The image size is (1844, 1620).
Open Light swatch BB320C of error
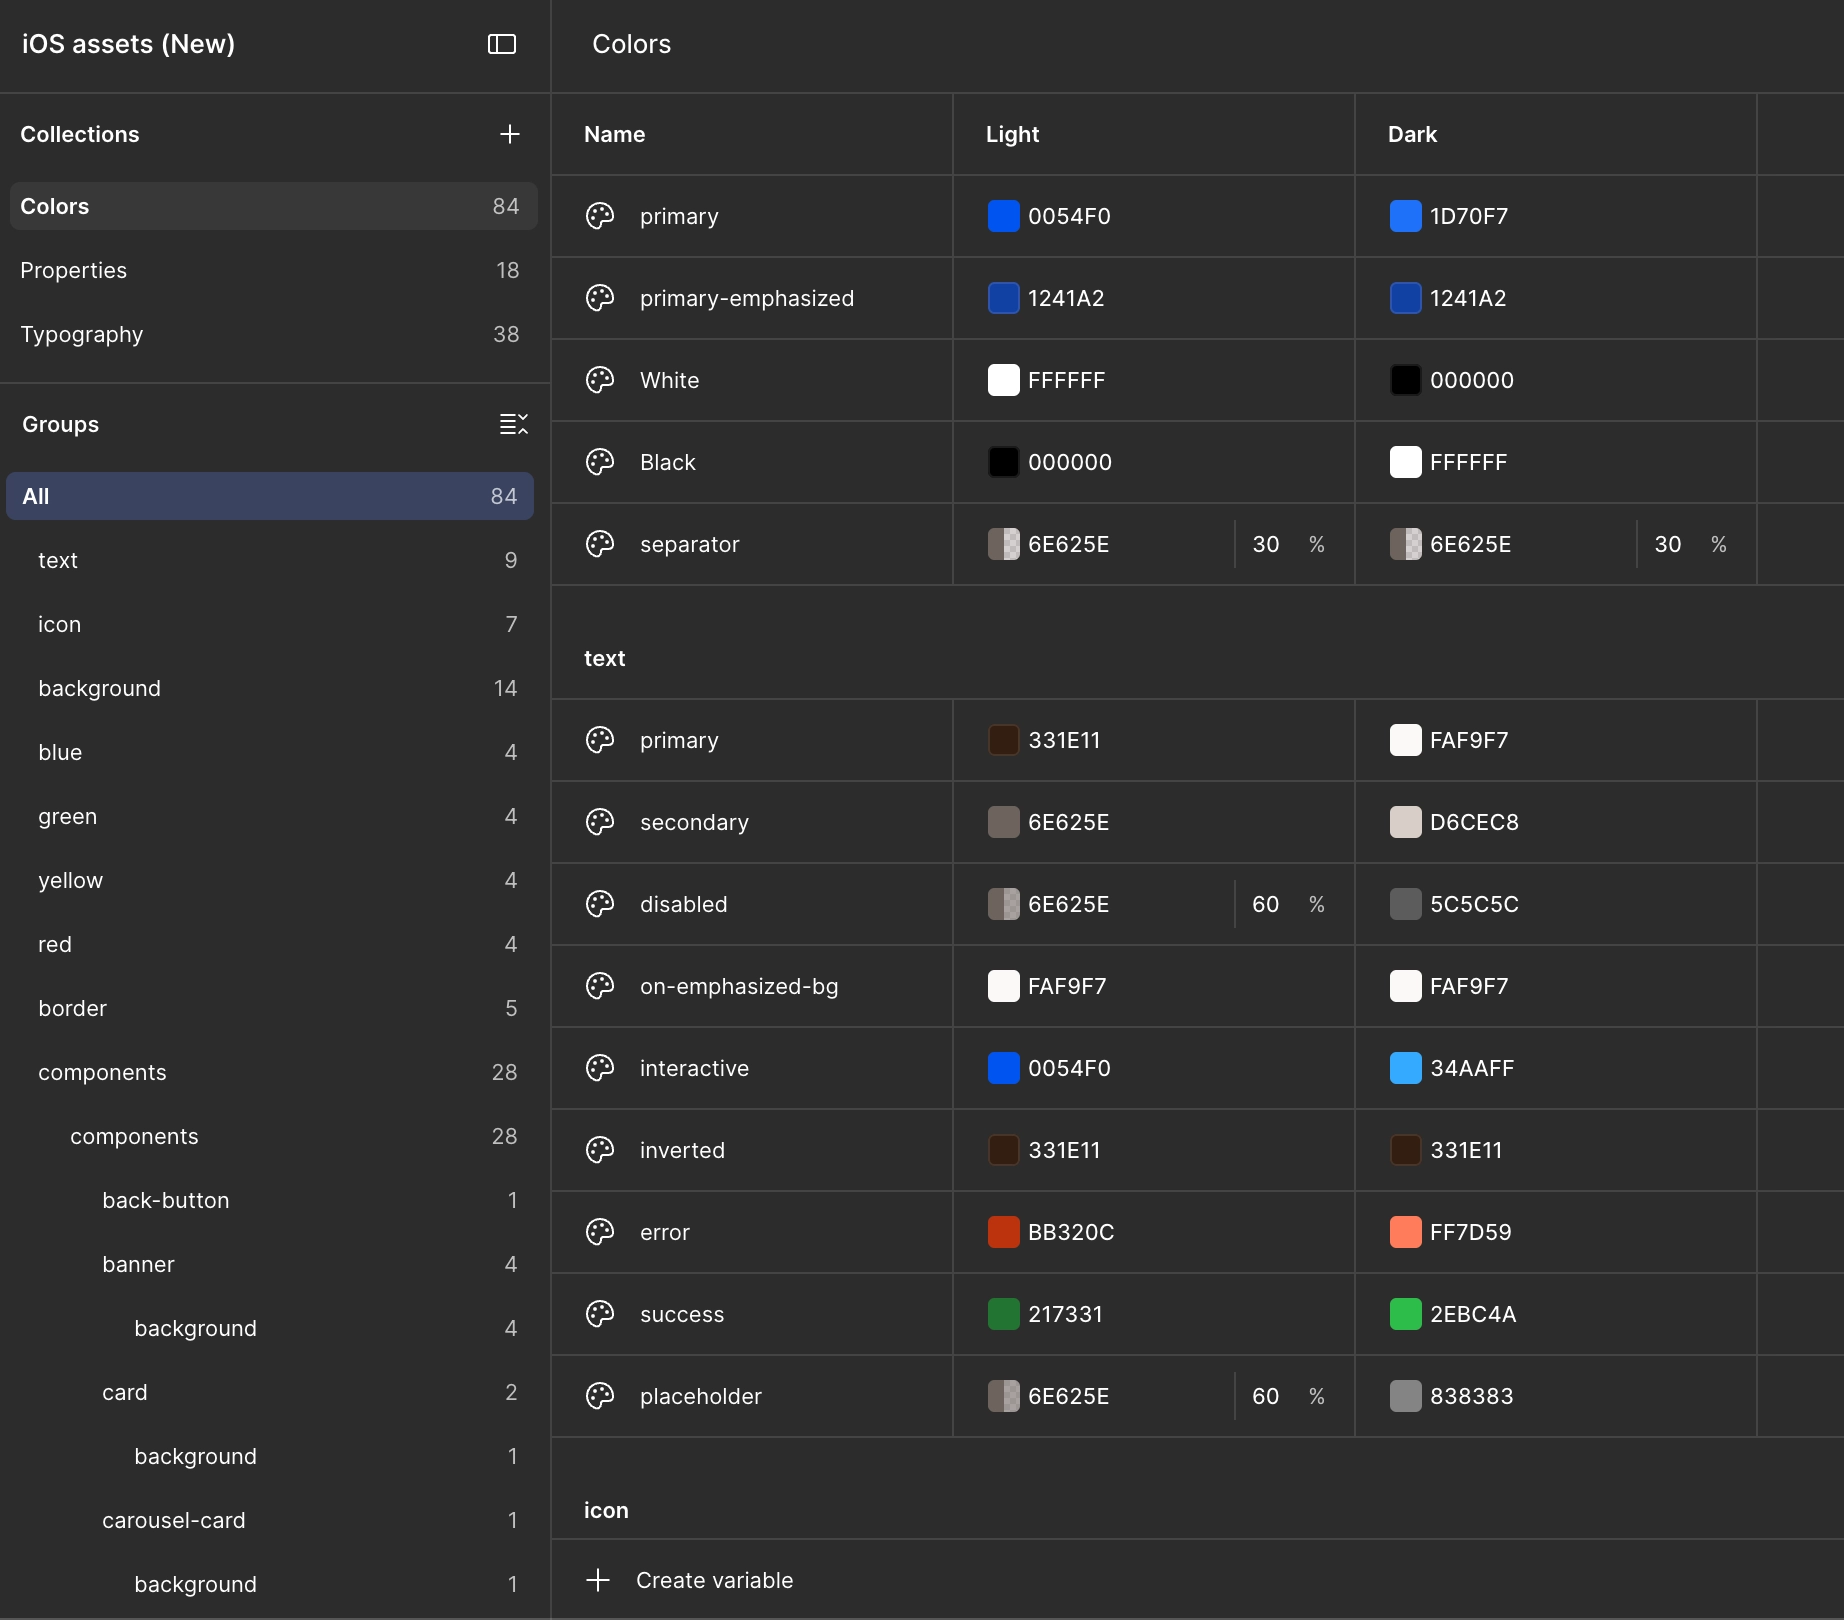click(1004, 1232)
